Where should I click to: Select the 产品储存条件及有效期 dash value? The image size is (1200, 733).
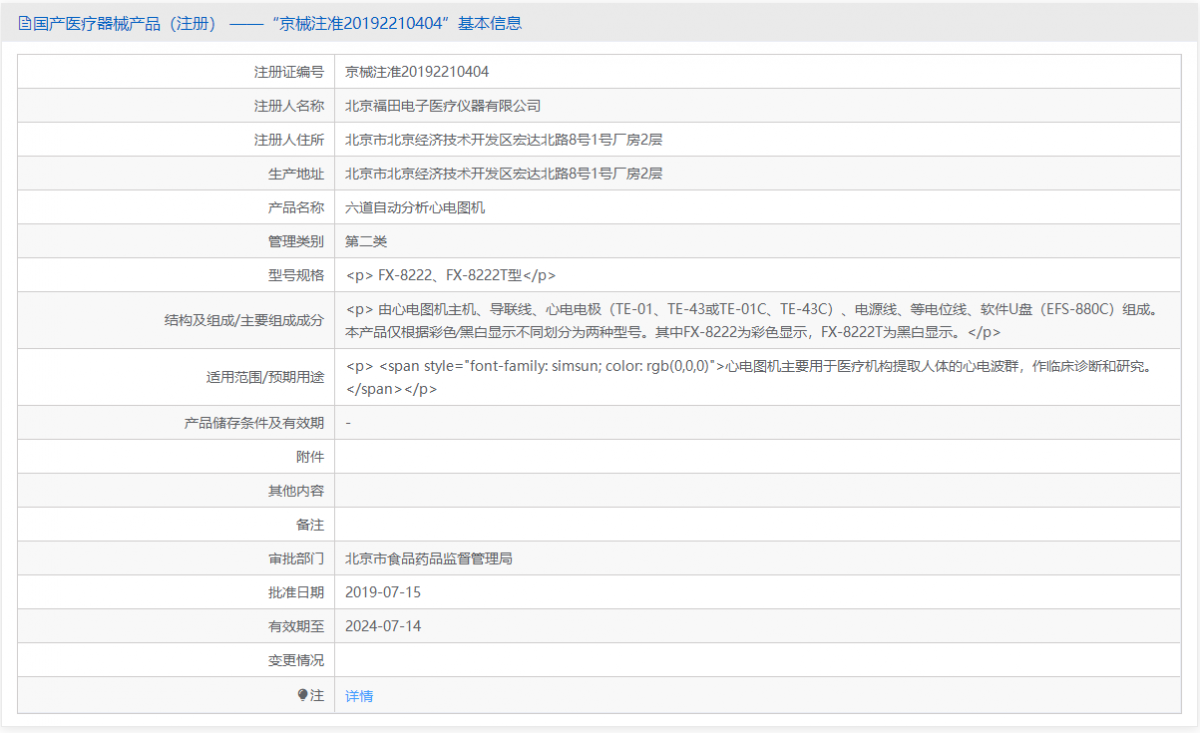click(x=348, y=422)
